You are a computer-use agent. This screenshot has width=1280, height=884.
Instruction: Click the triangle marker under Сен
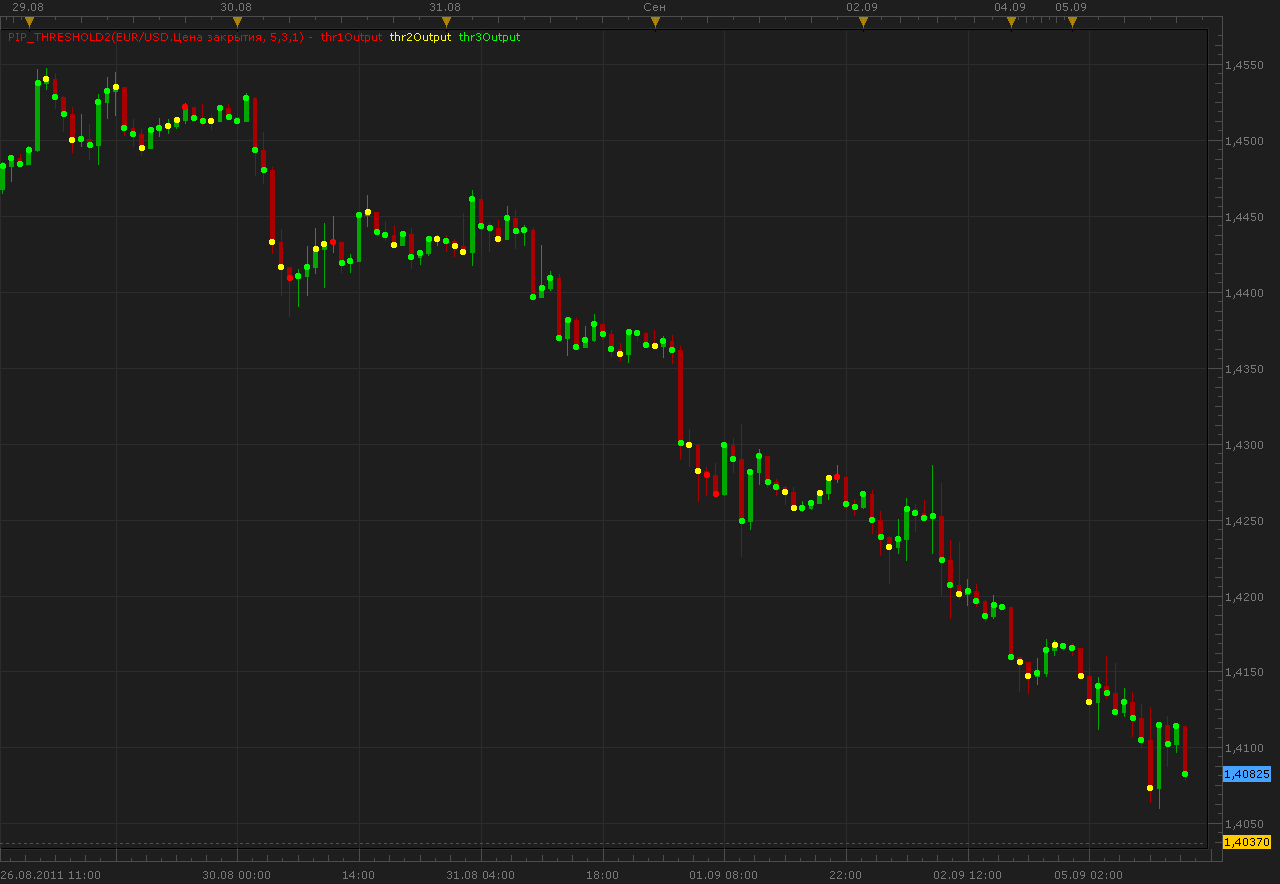point(655,21)
